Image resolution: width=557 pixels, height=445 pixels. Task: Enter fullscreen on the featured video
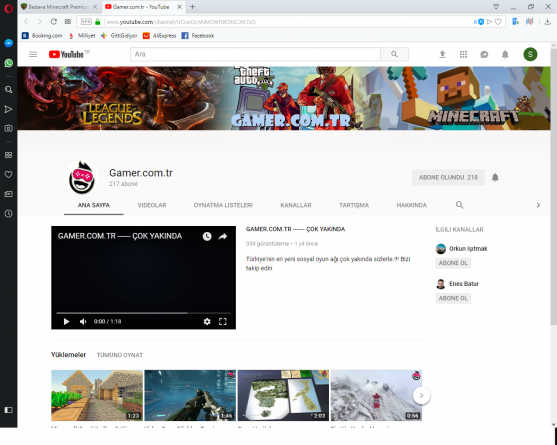tap(223, 321)
